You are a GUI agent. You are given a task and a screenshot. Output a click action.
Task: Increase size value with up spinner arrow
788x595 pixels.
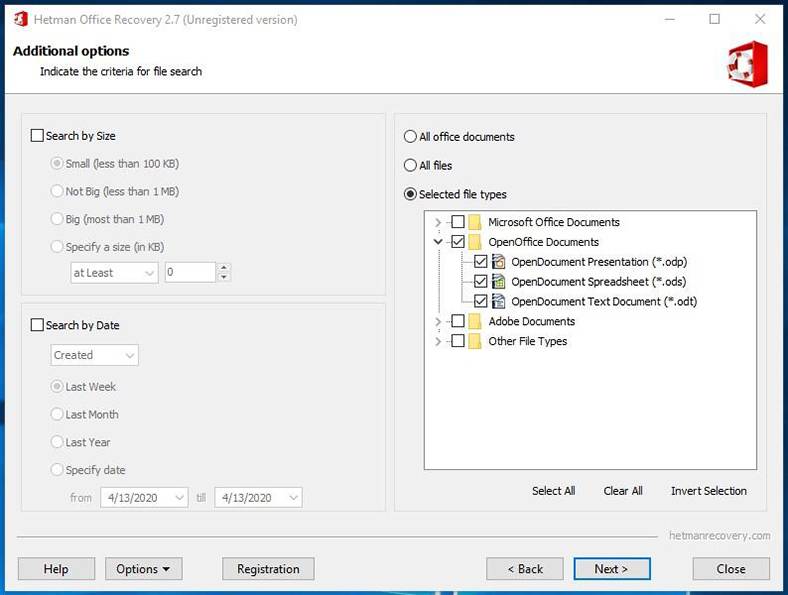point(224,268)
